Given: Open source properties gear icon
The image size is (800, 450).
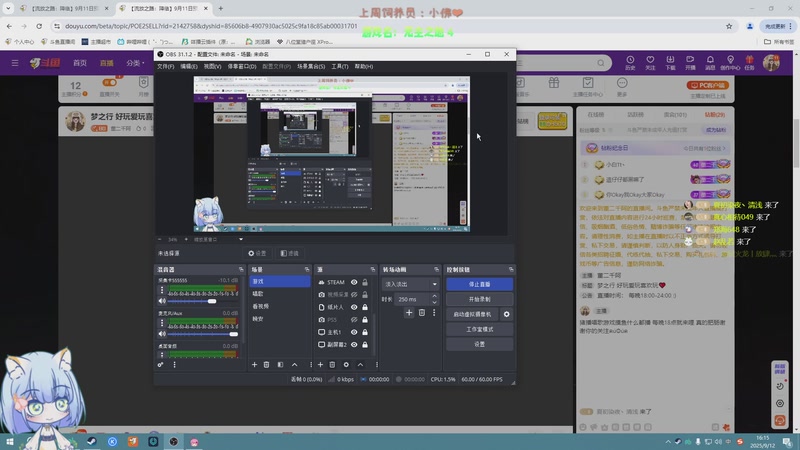Looking at the screenshot, I should [x=346, y=364].
